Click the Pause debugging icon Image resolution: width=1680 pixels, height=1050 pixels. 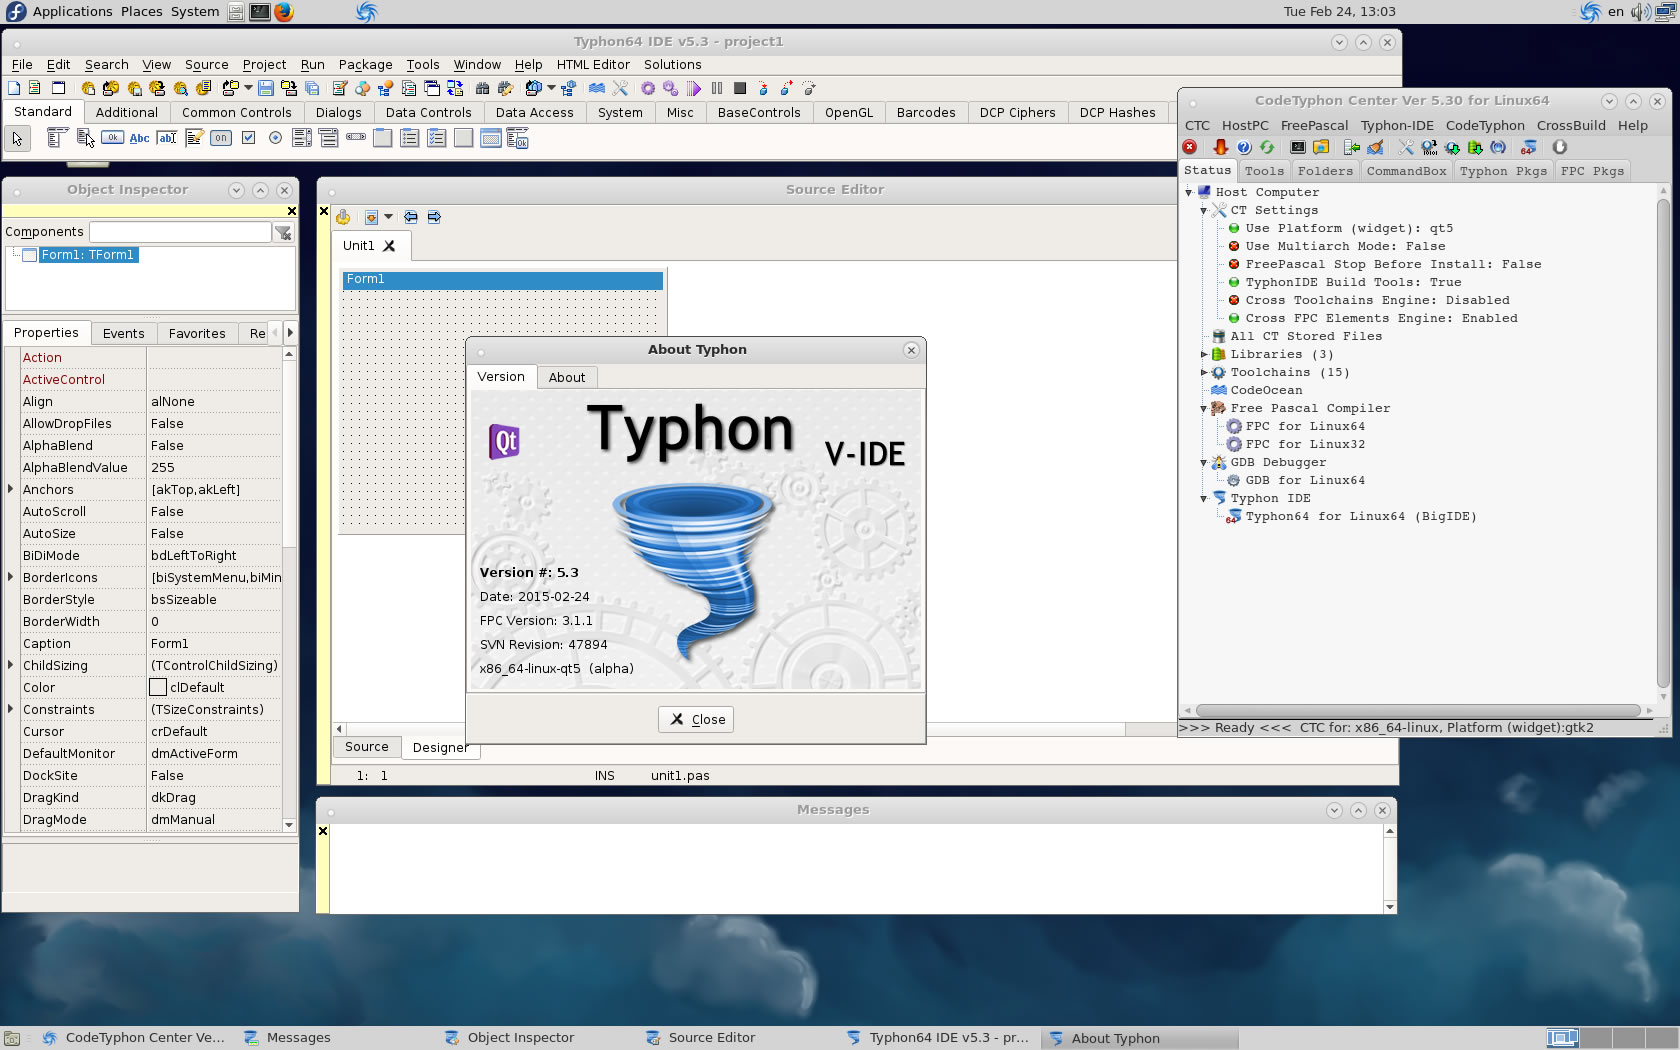(717, 88)
